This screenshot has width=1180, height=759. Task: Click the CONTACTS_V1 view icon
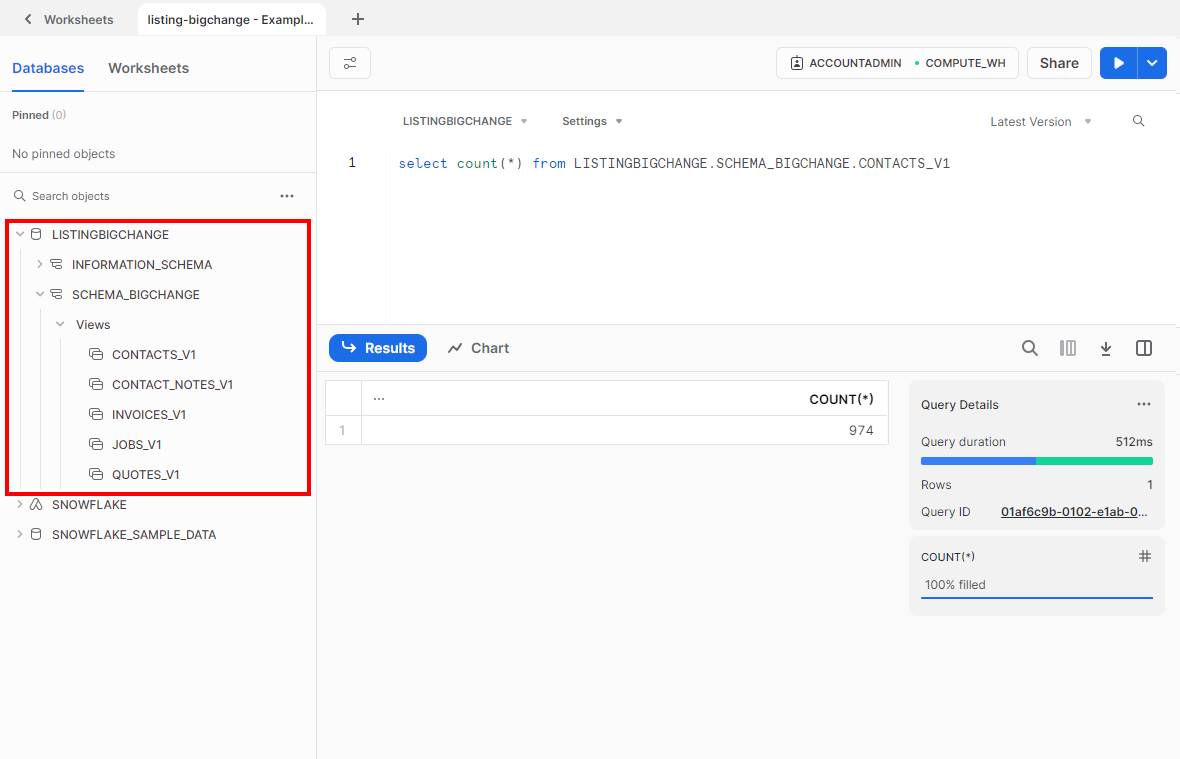[96, 354]
